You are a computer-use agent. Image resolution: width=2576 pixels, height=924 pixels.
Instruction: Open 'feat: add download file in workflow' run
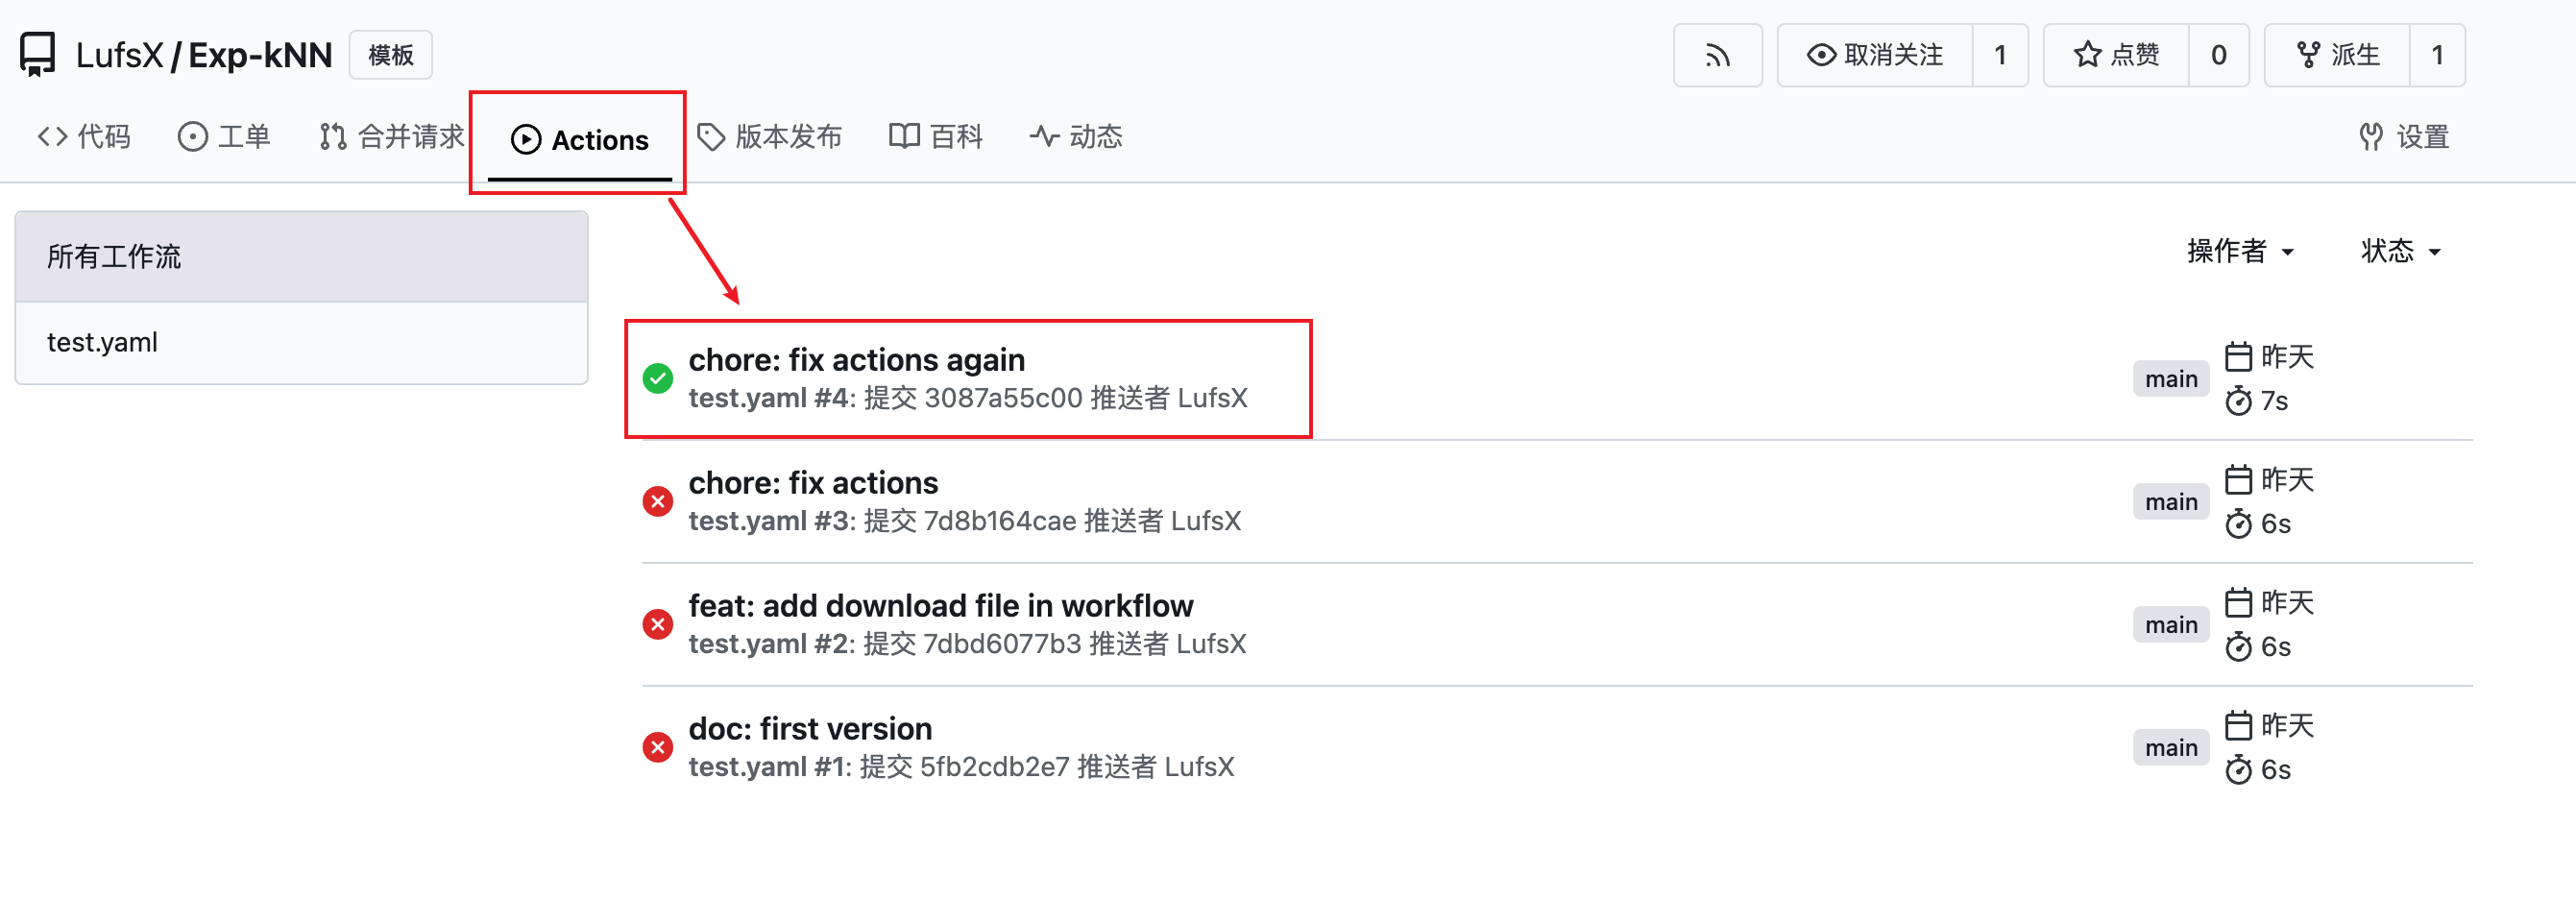click(x=941, y=606)
